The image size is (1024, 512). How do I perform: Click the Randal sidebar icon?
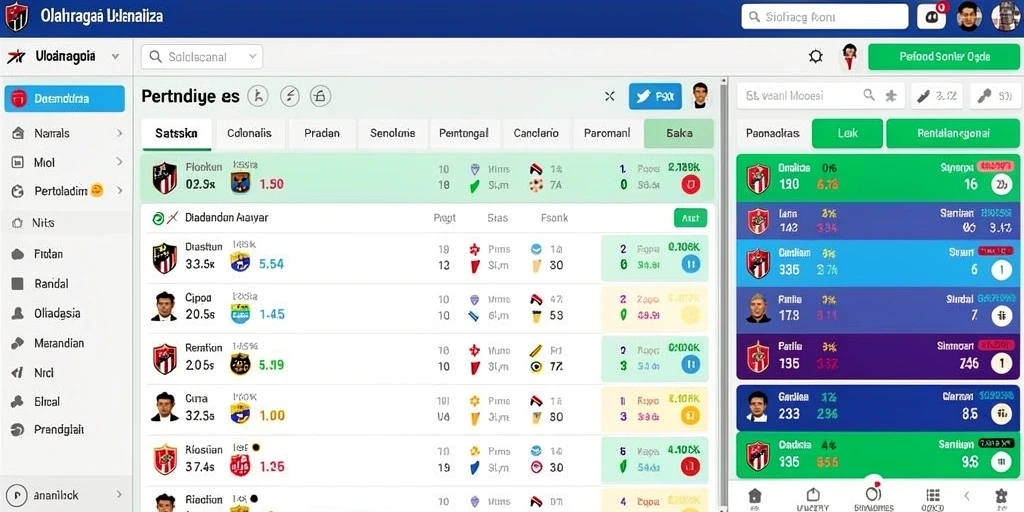tap(18, 283)
